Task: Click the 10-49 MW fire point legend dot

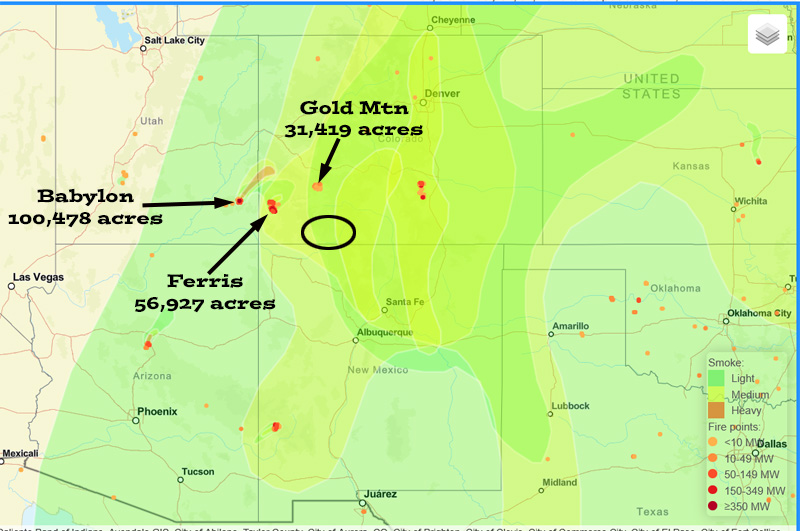Action: point(713,458)
